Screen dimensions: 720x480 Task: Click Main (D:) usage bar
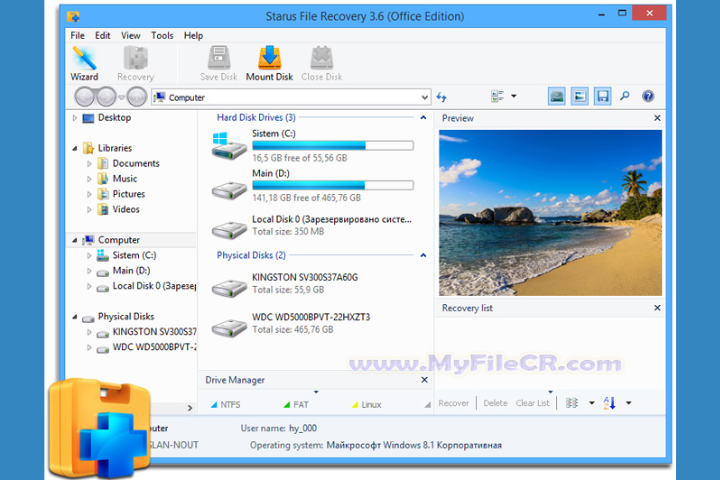333,185
